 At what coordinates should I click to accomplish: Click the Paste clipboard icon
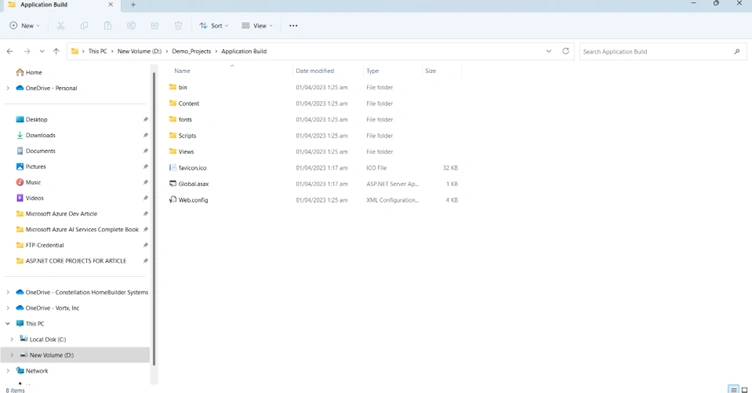click(107, 26)
